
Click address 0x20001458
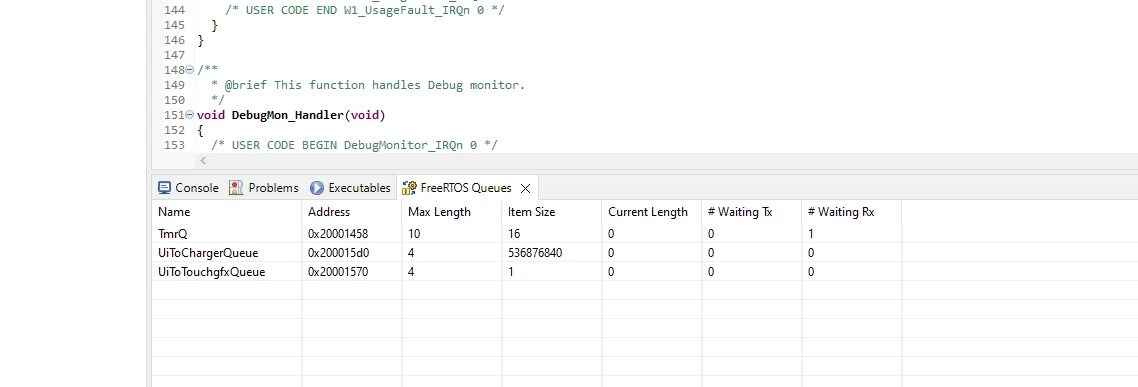(x=338, y=234)
